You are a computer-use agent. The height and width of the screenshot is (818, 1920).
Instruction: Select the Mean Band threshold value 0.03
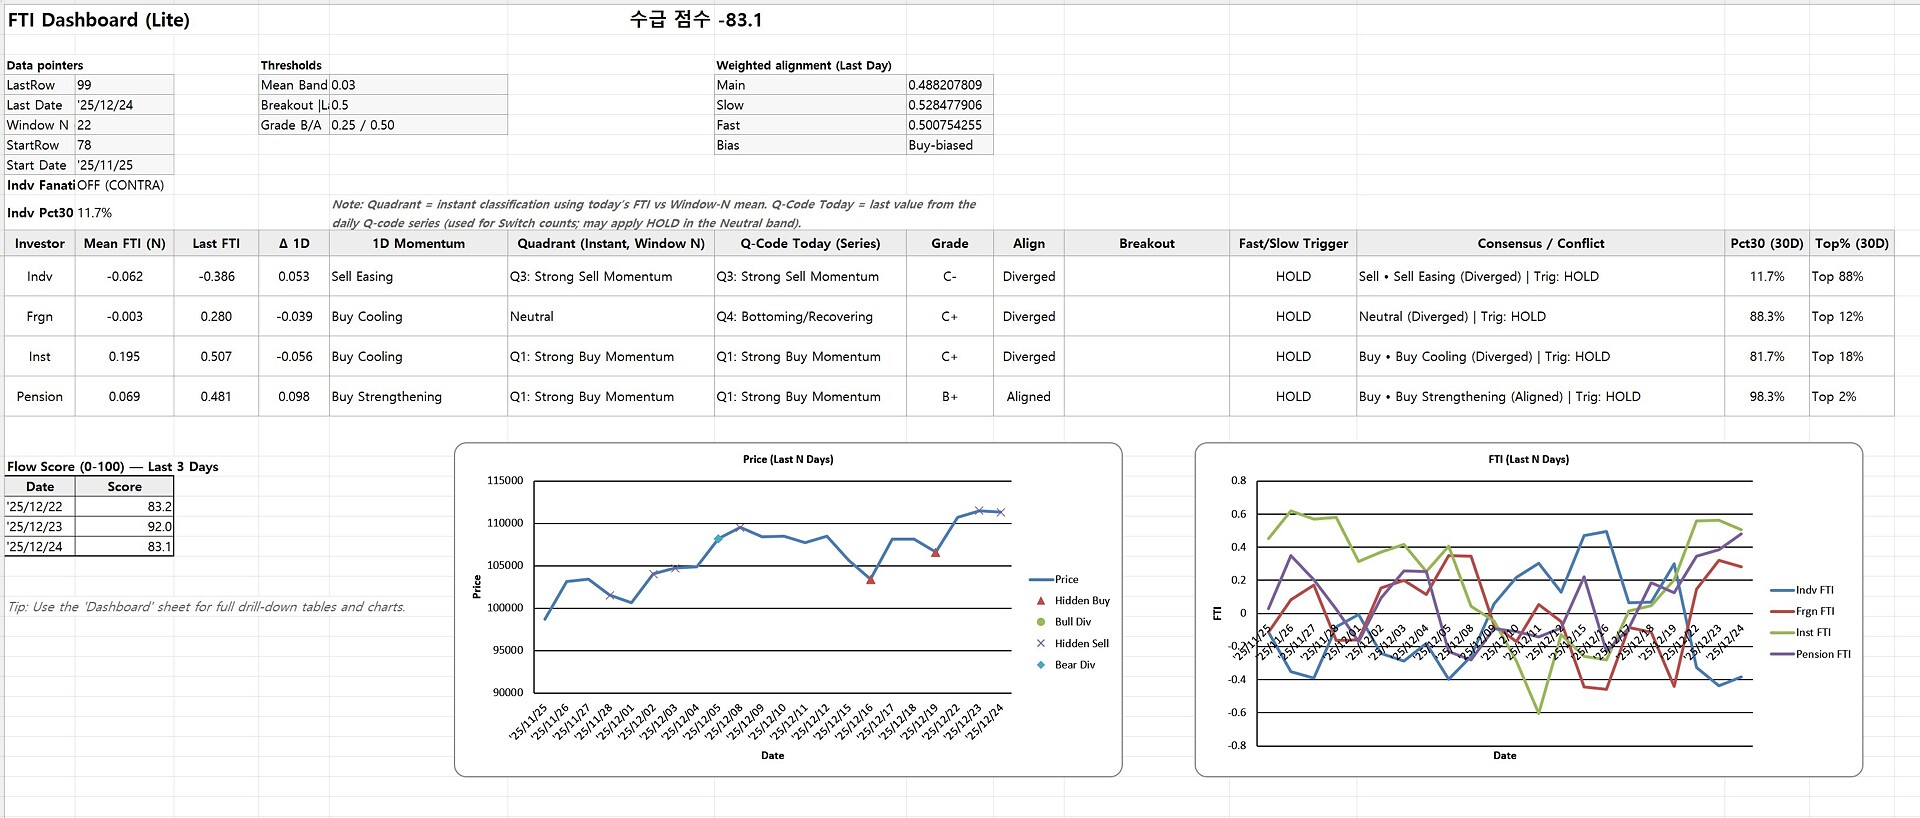[418, 85]
